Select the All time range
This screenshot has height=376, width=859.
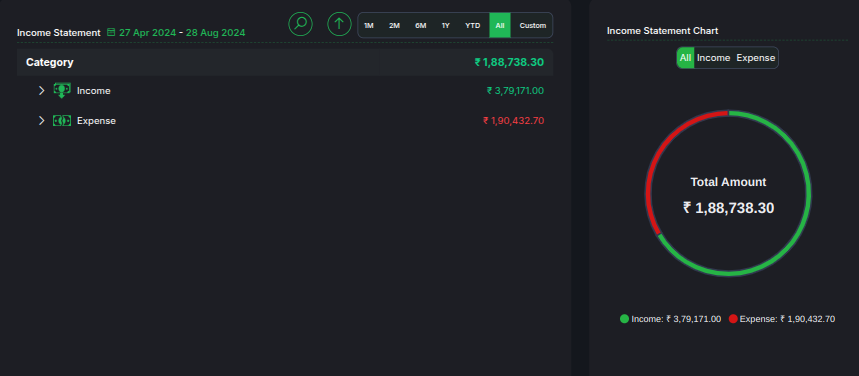(x=500, y=25)
